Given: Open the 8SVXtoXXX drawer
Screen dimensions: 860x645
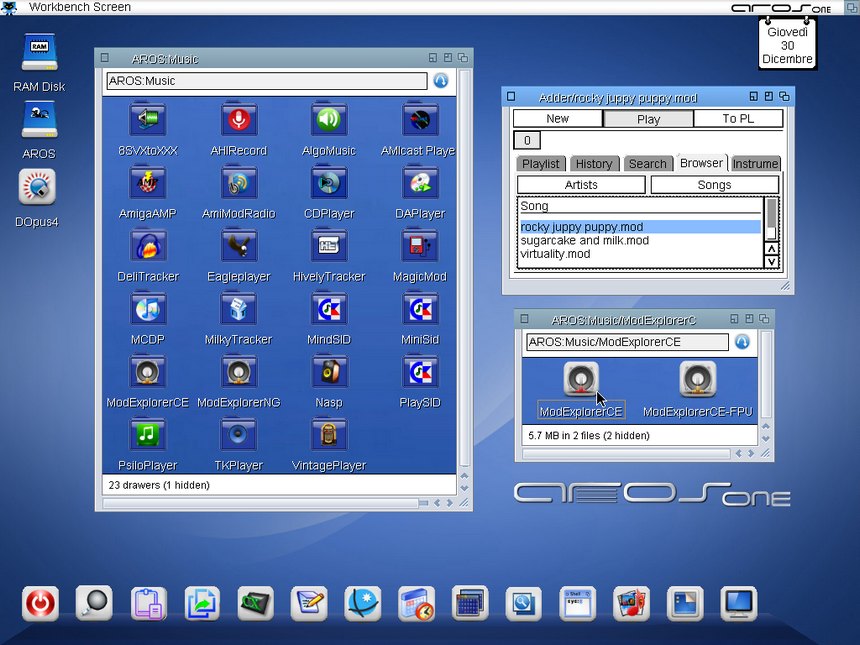Looking at the screenshot, I should 148,119.
